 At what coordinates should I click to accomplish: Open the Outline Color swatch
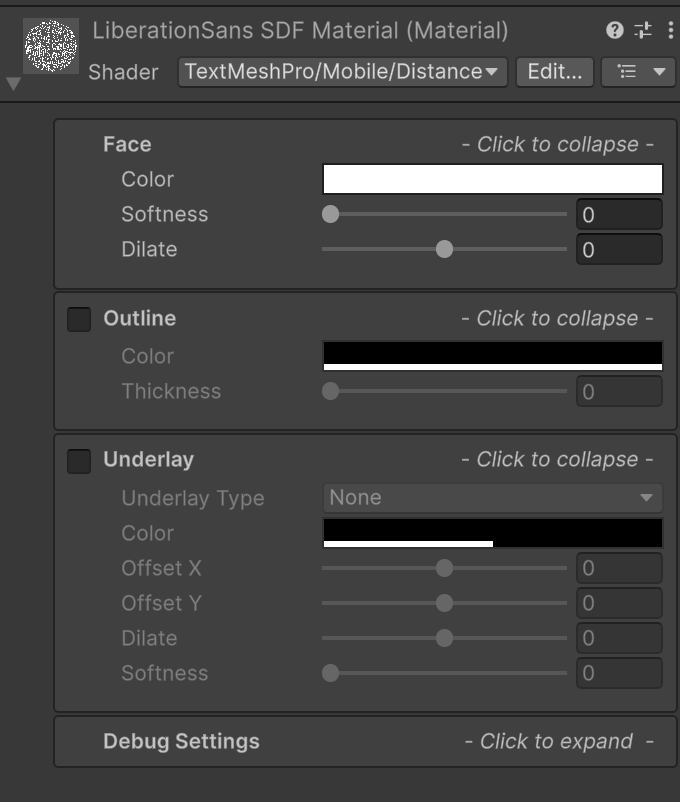coord(493,355)
